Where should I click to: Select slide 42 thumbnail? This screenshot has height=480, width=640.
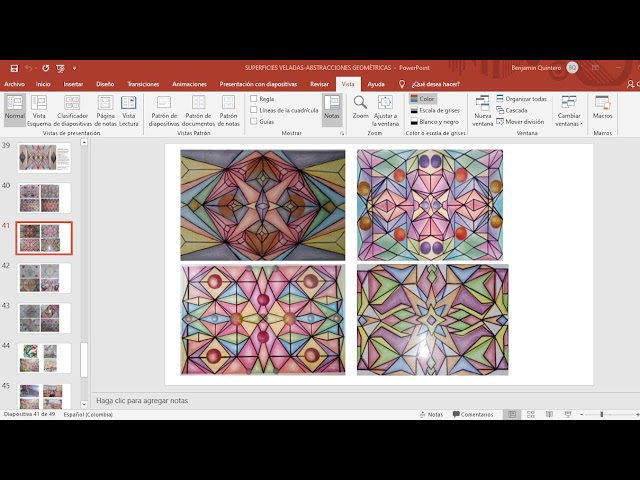[44, 278]
